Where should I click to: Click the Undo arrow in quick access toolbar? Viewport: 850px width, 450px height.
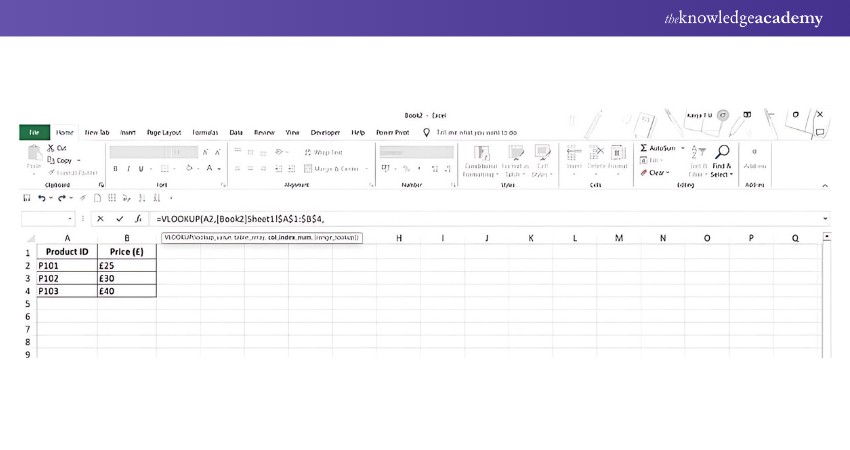[40, 198]
